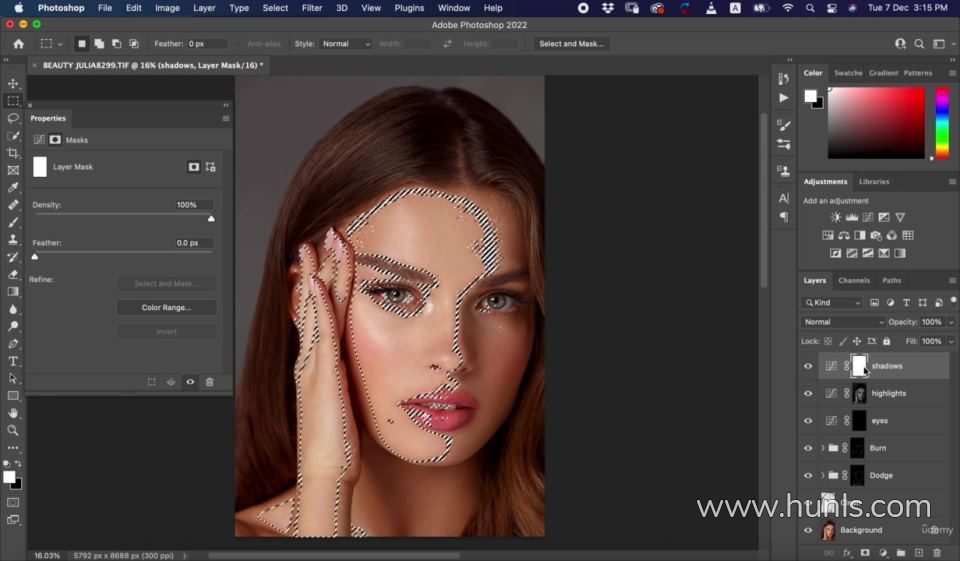The width and height of the screenshot is (960, 561).
Task: Delete mask using Properties trash icon
Action: (209, 382)
